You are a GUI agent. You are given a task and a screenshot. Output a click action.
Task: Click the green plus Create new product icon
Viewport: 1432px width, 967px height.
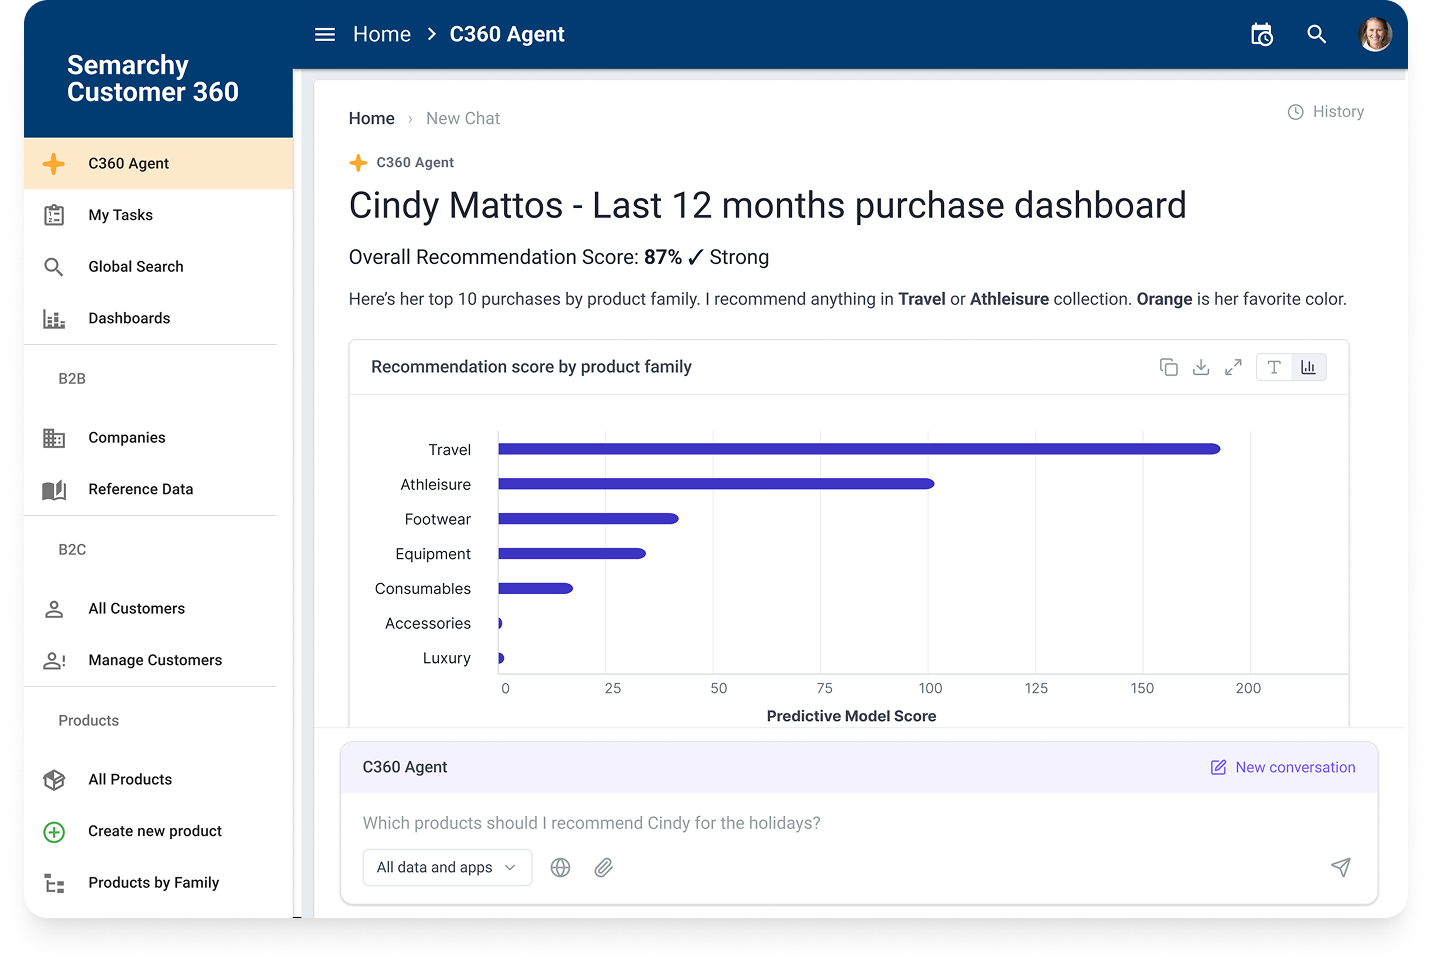pos(54,832)
